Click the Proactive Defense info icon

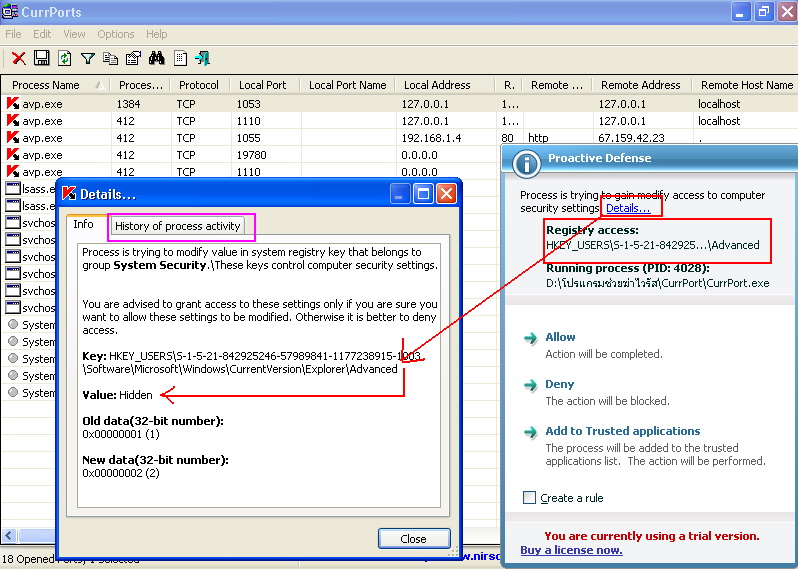(x=526, y=163)
